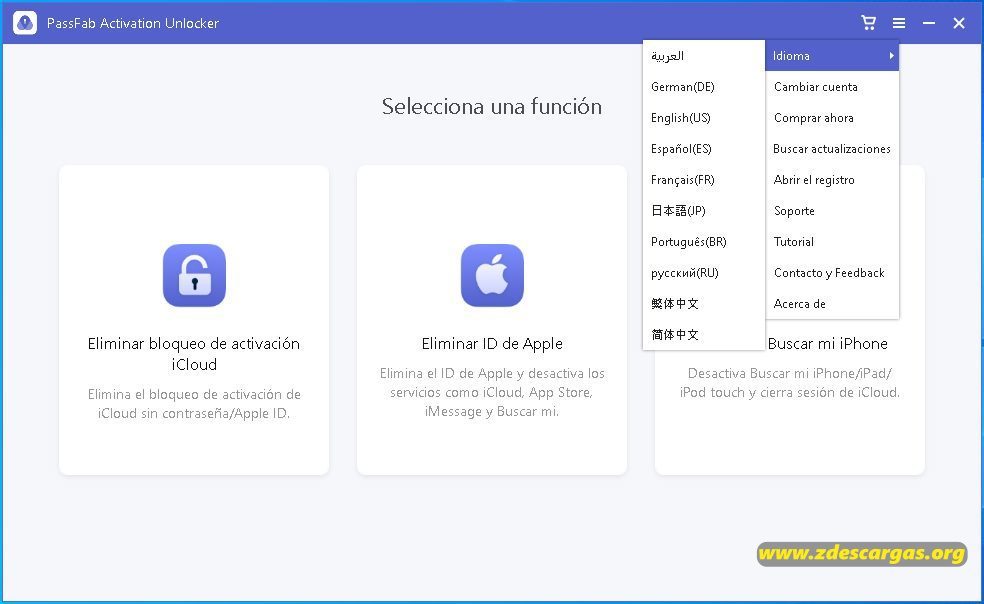Select Arabic language العربية
This screenshot has height=604, width=984.
(703, 56)
